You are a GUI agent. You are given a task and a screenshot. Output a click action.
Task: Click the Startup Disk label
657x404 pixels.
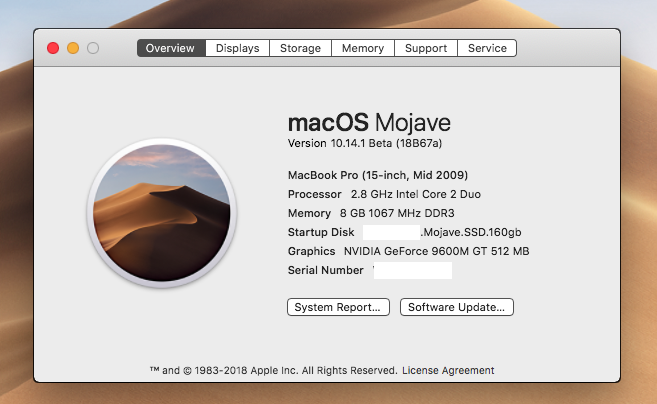(x=321, y=232)
